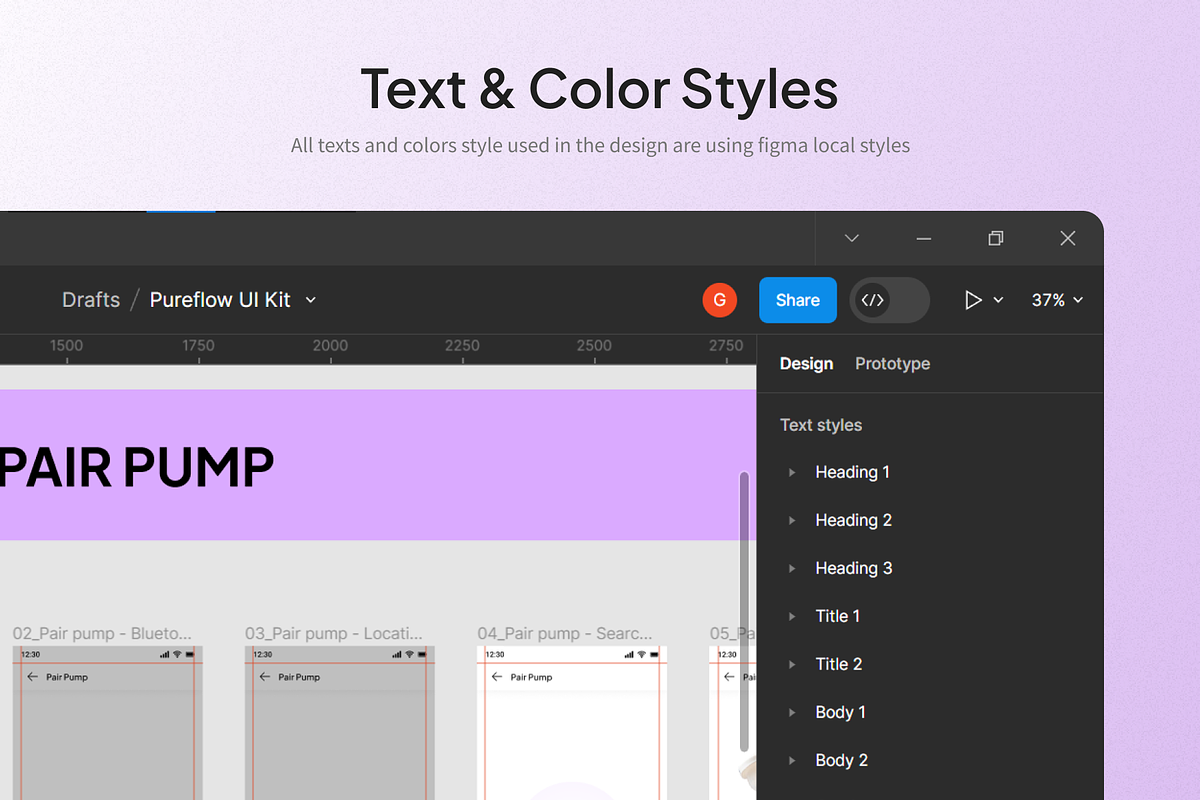The height and width of the screenshot is (800, 1200).
Task: Select the Heading 2 style label
Action: point(853,520)
